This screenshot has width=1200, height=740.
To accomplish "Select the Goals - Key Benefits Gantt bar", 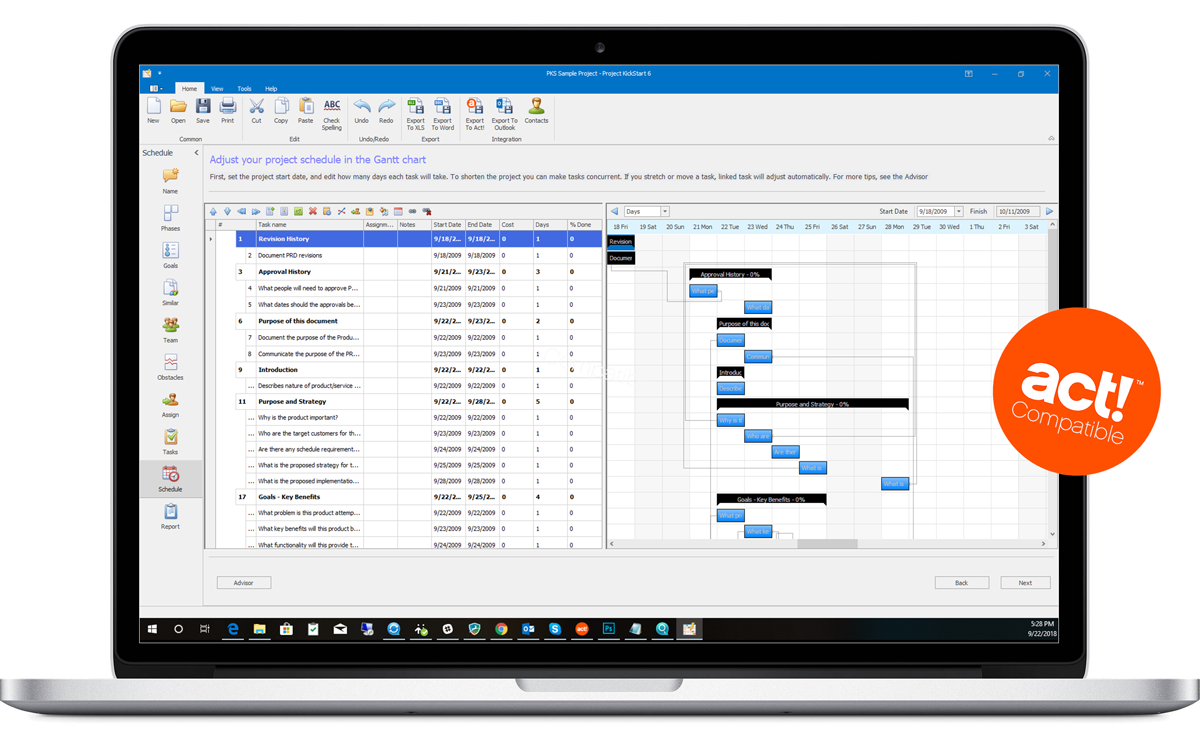I will 771,499.
